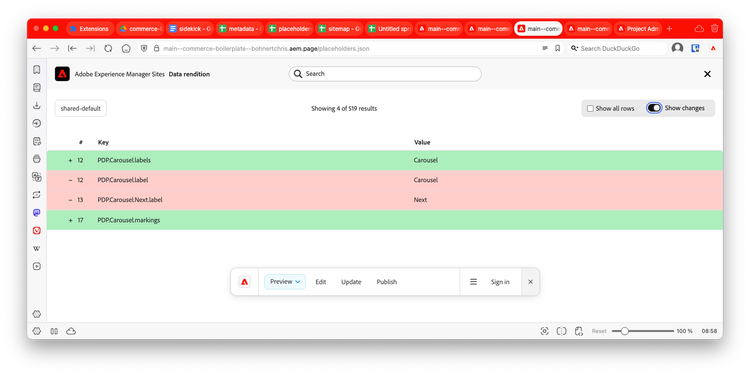Image resolution: width=750 pixels, height=375 pixels.
Task: Switch to the sidekick Google Docs tab
Action: pyautogui.click(x=190, y=29)
